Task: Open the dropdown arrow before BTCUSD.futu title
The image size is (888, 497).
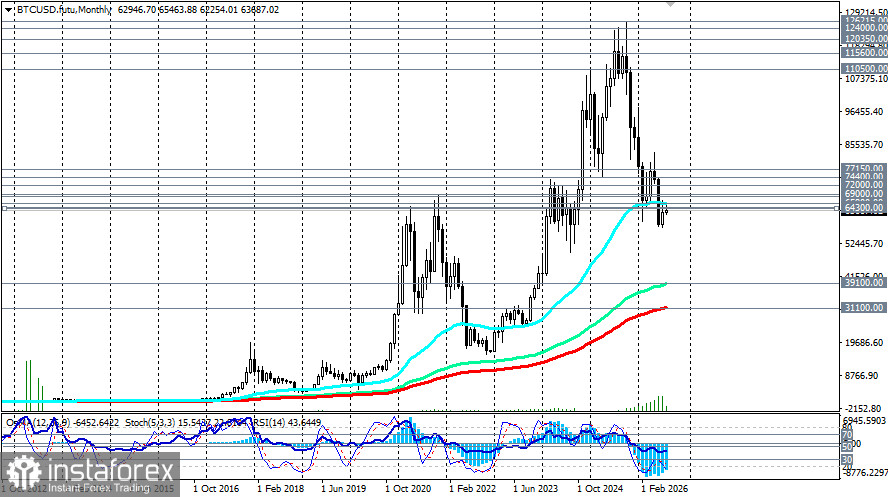Action: coord(8,10)
